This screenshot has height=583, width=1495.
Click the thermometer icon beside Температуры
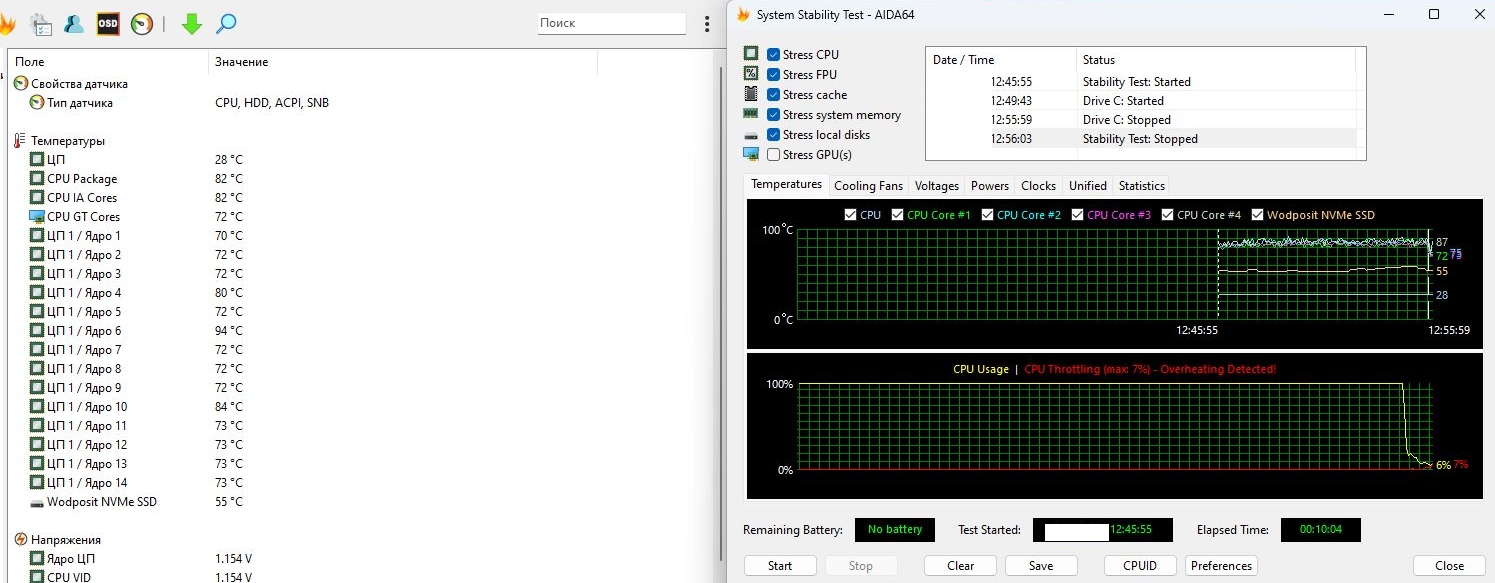point(21,141)
